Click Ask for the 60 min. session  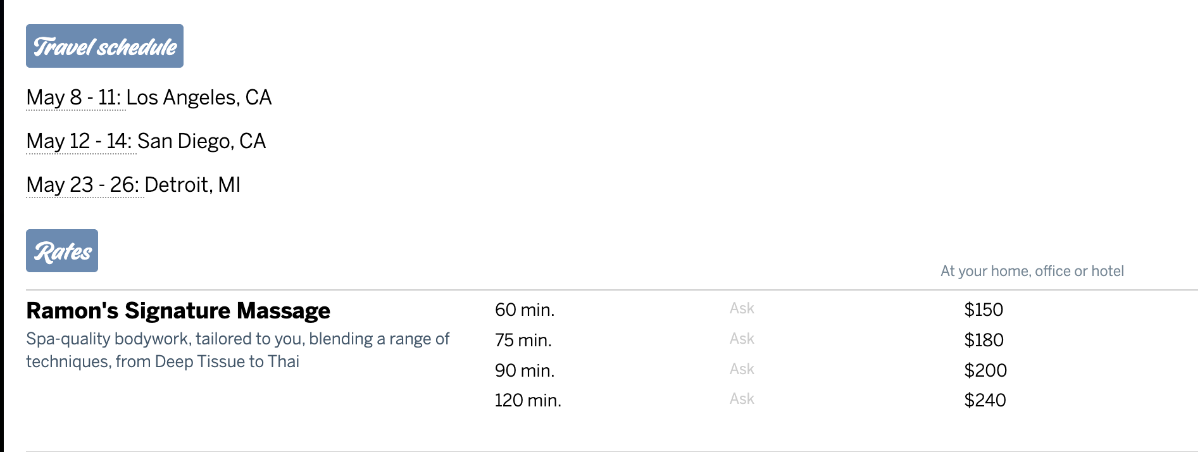[742, 308]
